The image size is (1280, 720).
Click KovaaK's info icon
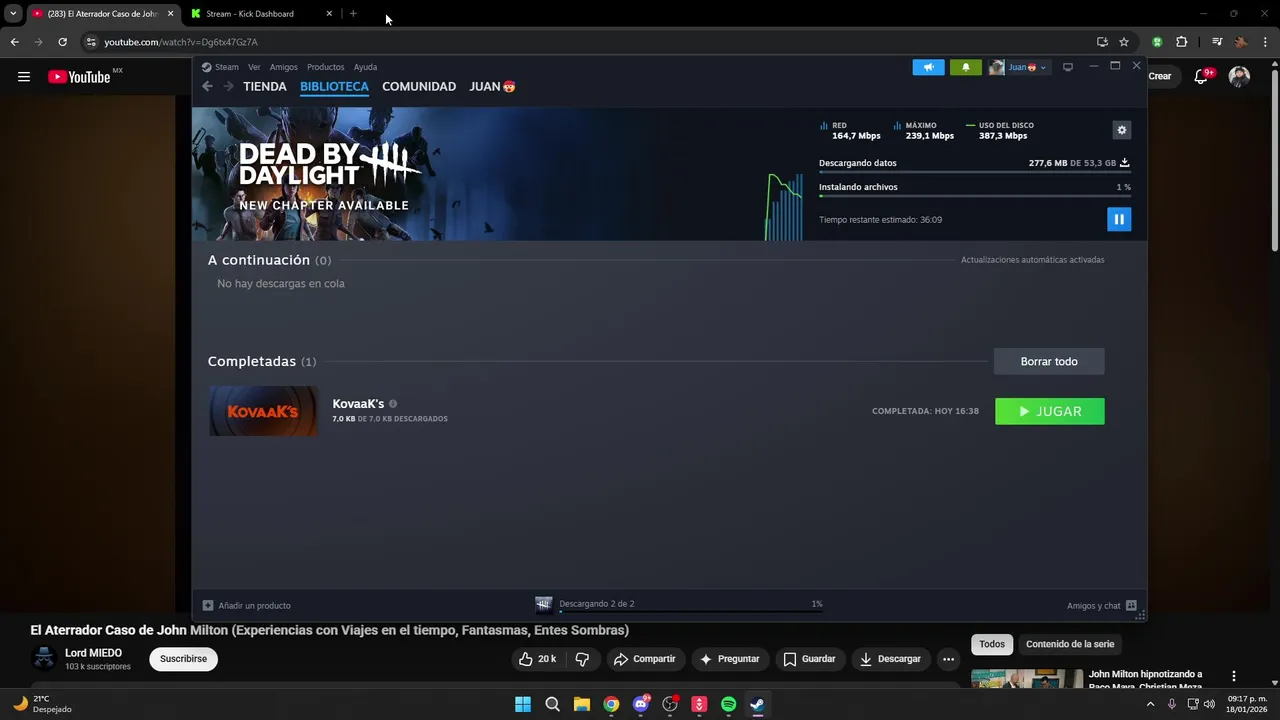point(393,404)
